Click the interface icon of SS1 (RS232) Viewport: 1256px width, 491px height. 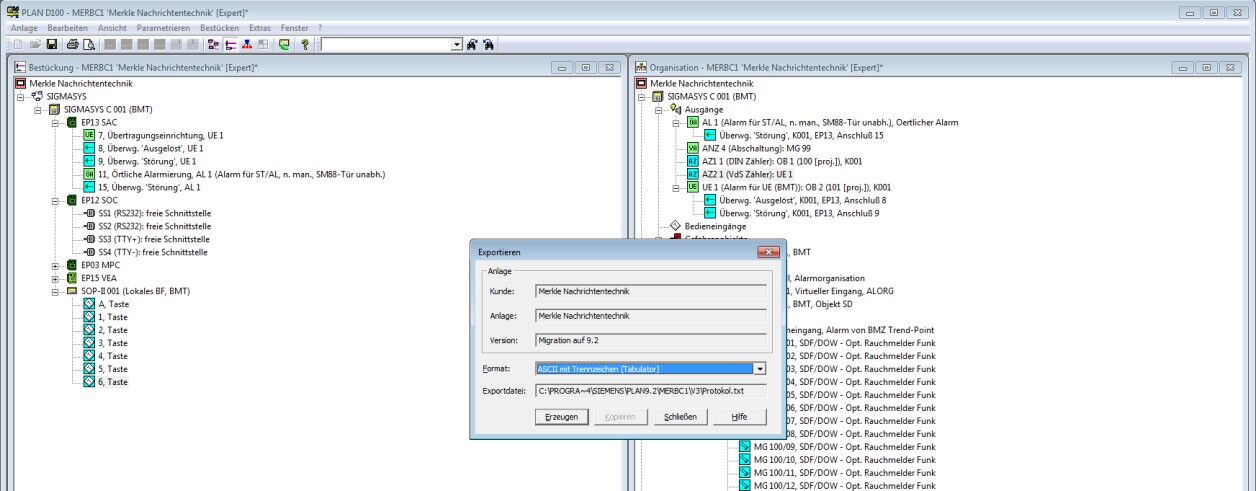[x=89, y=213]
